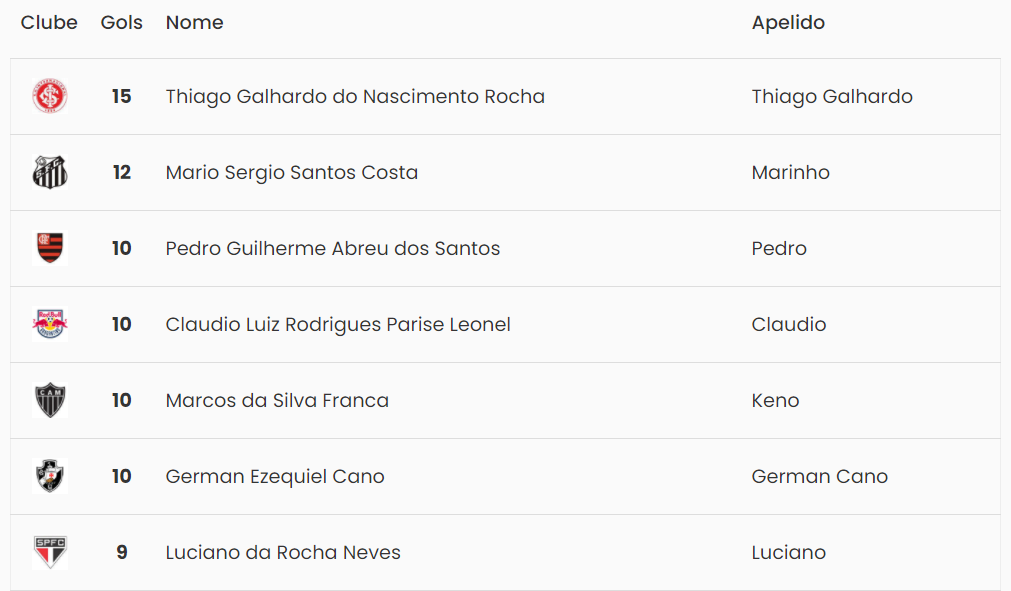Sort by the Gols column header

coord(121,22)
